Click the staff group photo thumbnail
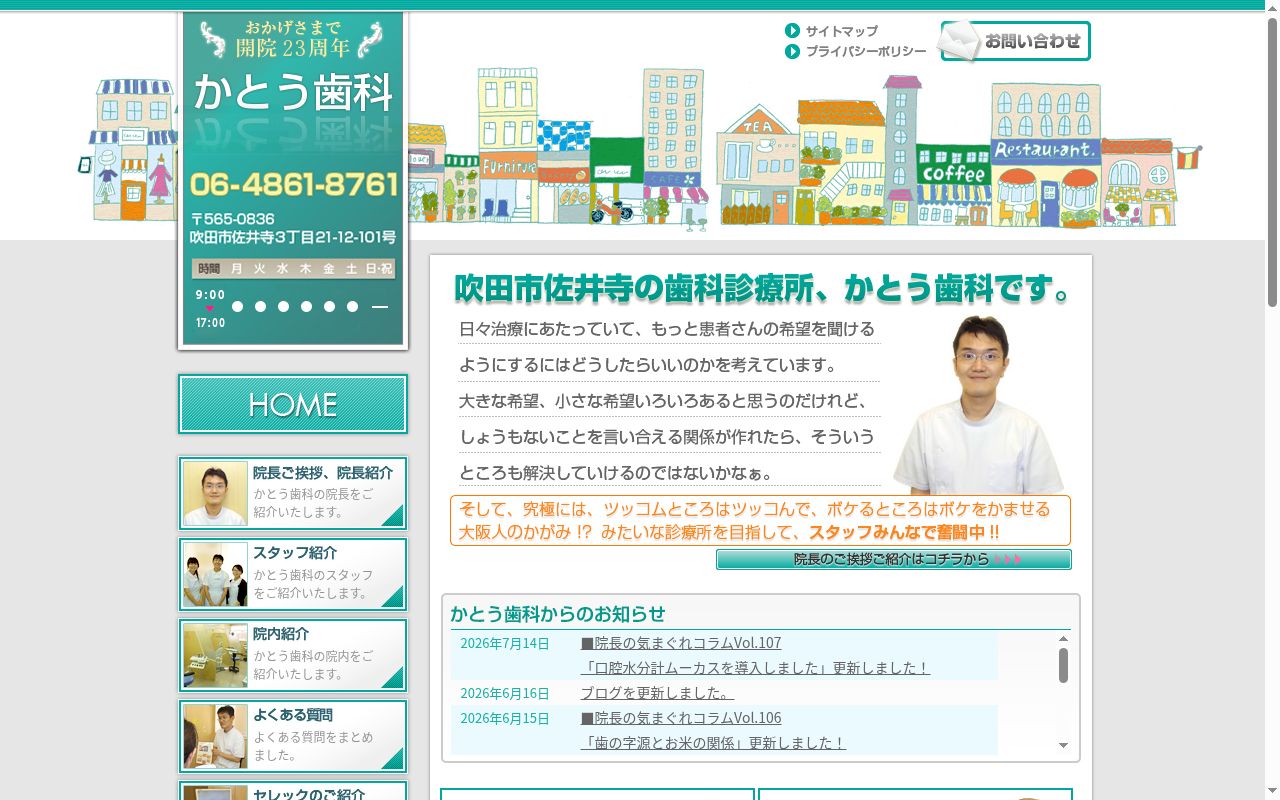 pos(215,574)
